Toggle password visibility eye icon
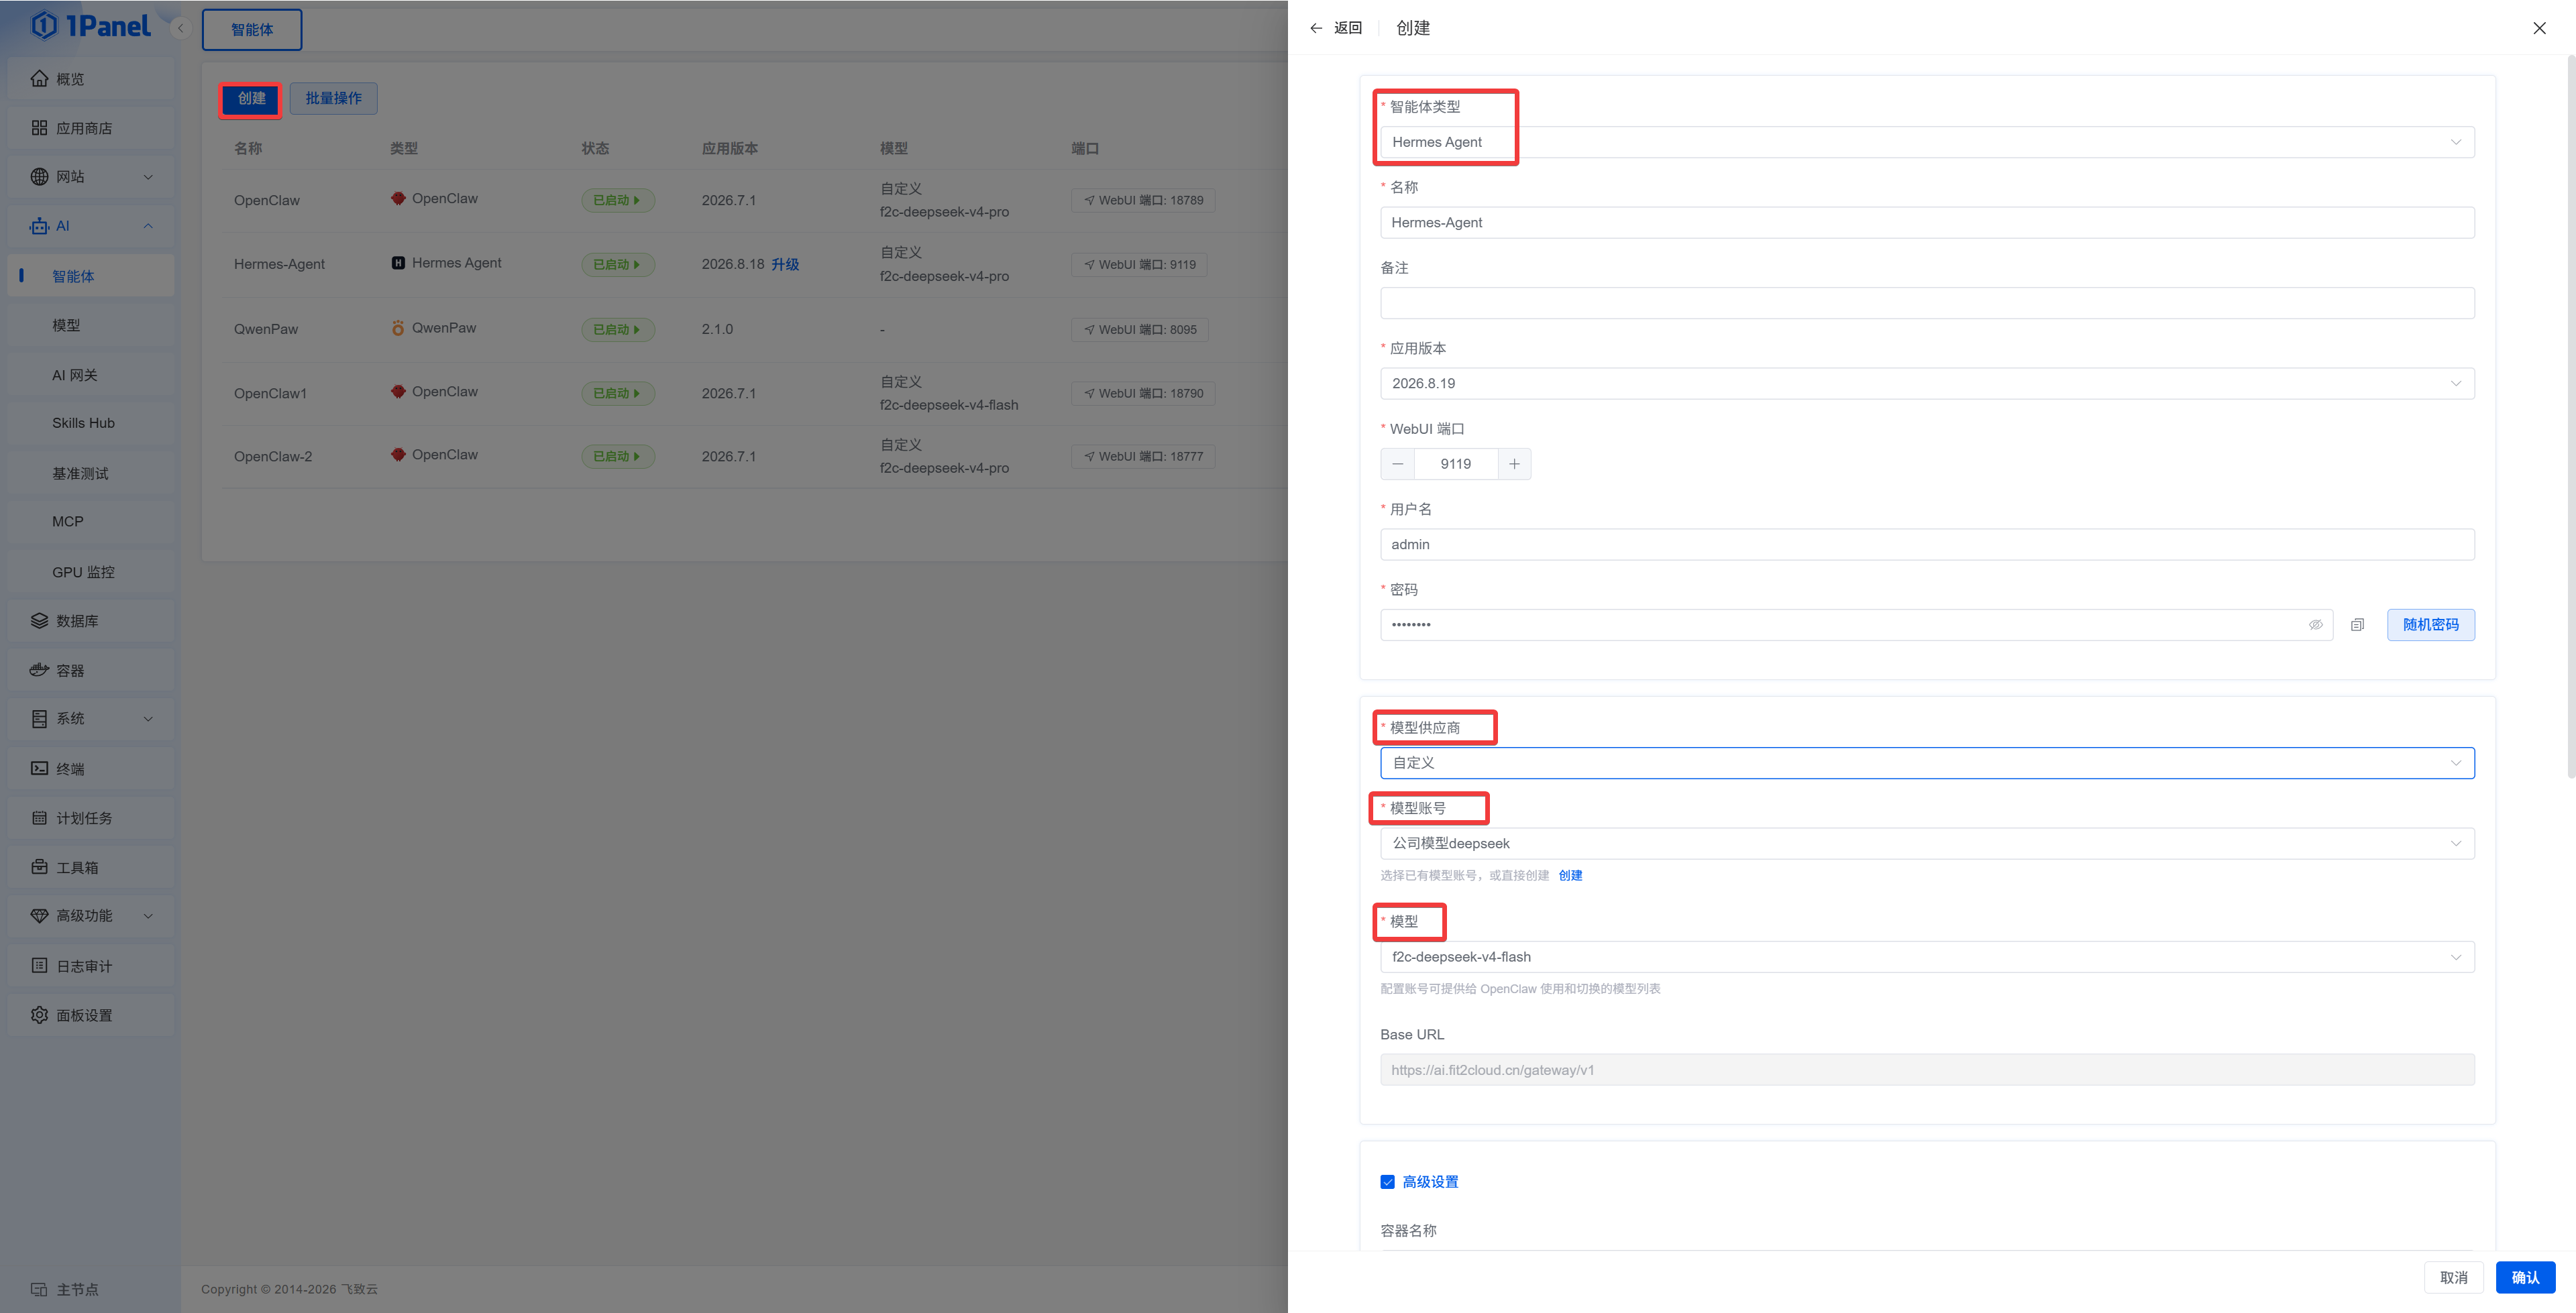The image size is (2576, 1313). (x=2316, y=625)
